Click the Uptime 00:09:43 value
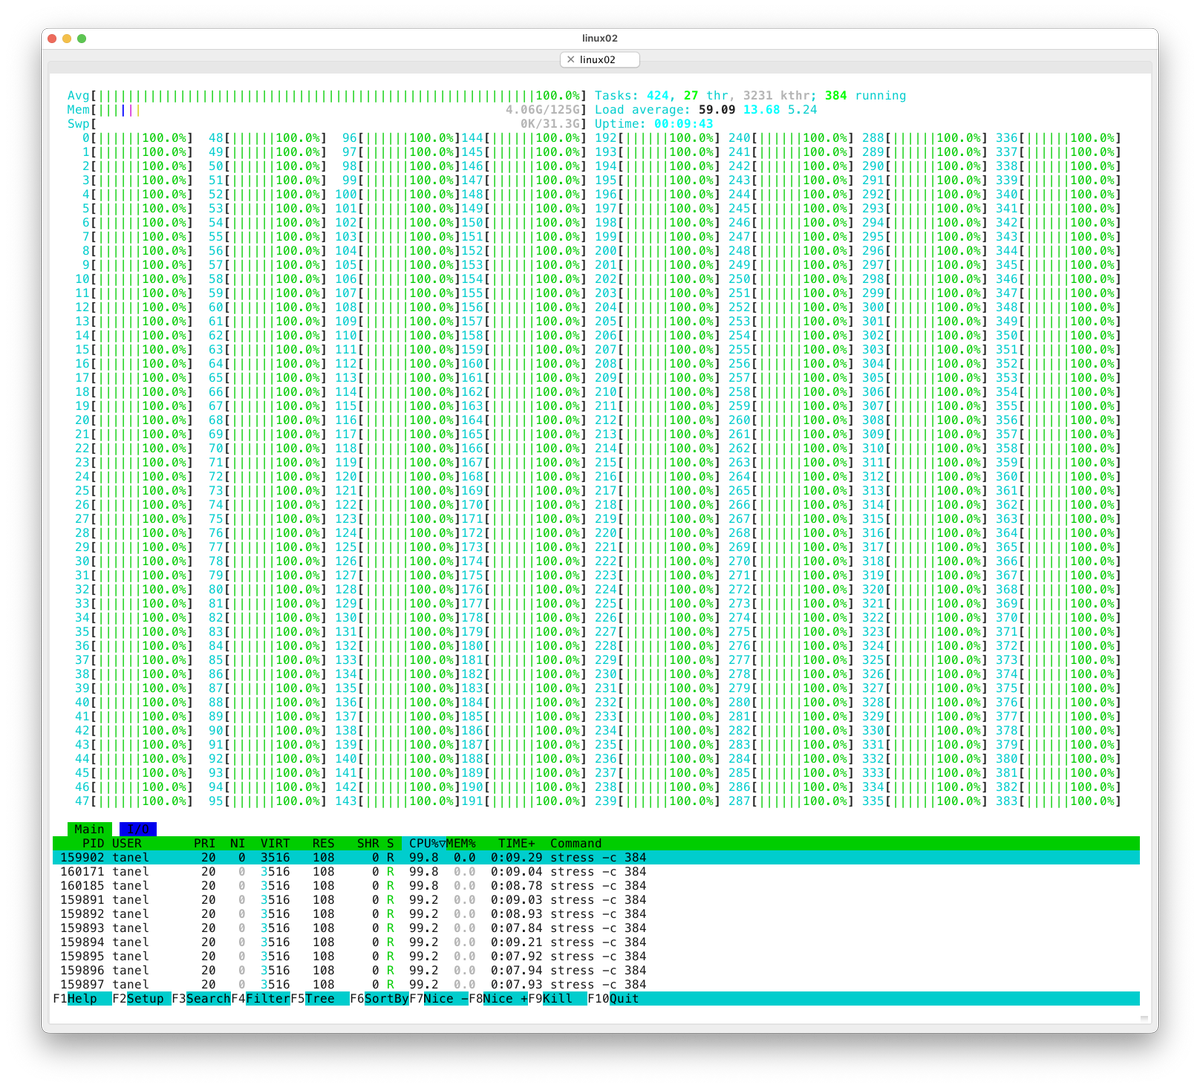Image resolution: width=1200 pixels, height=1088 pixels. 684,124
